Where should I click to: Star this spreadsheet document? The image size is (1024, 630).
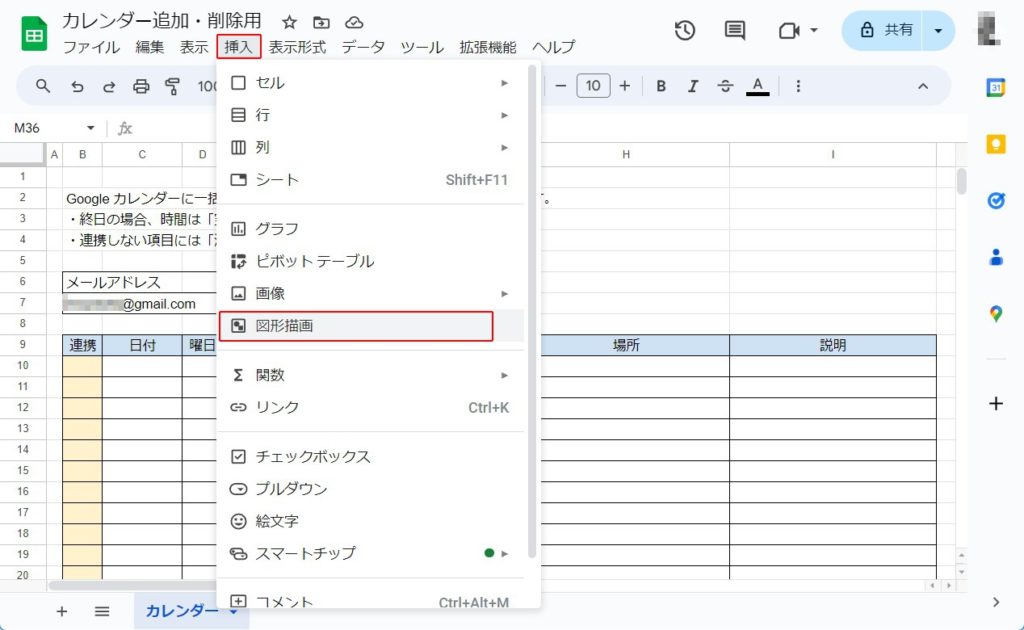click(289, 22)
